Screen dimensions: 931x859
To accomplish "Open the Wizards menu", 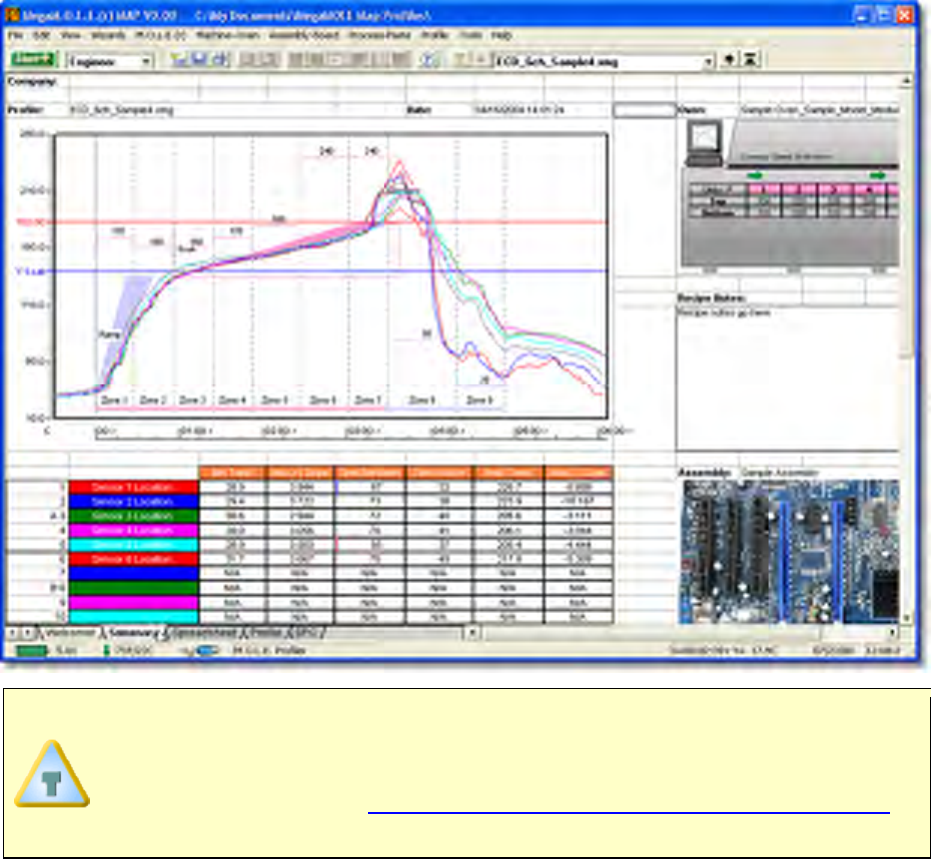I will click(109, 34).
